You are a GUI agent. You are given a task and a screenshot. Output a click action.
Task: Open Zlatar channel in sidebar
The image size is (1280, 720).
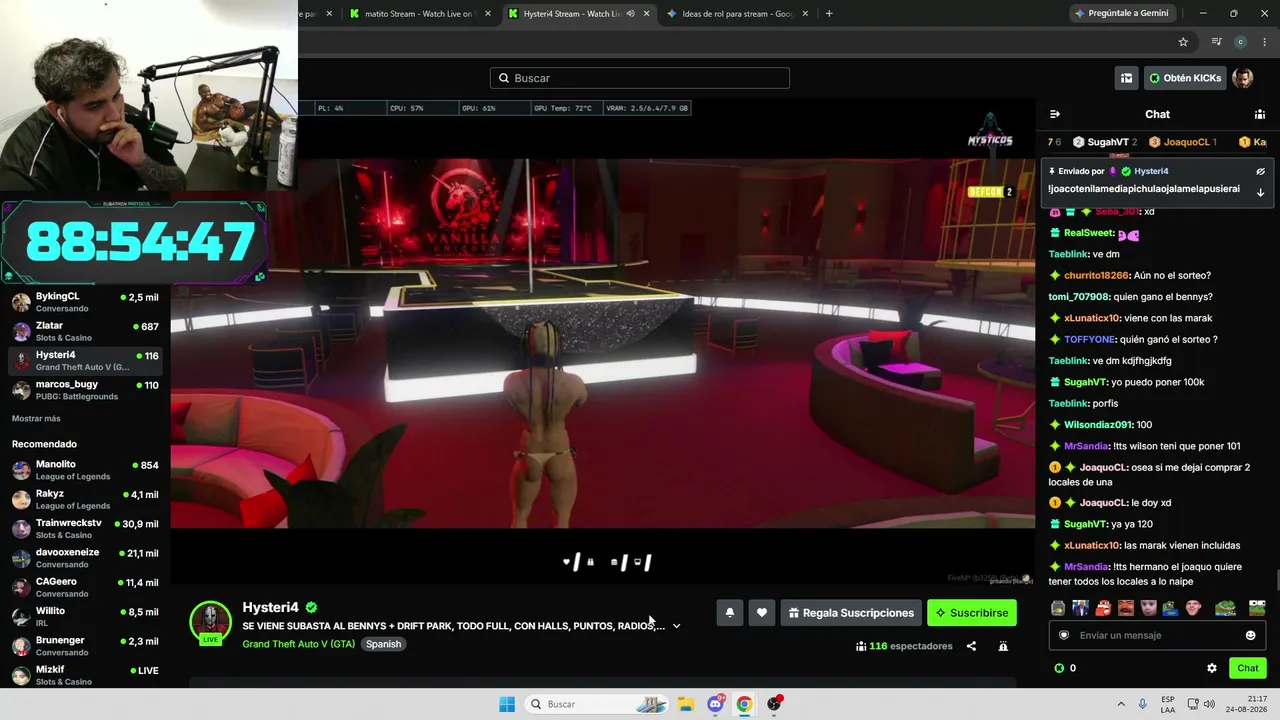click(x=85, y=331)
